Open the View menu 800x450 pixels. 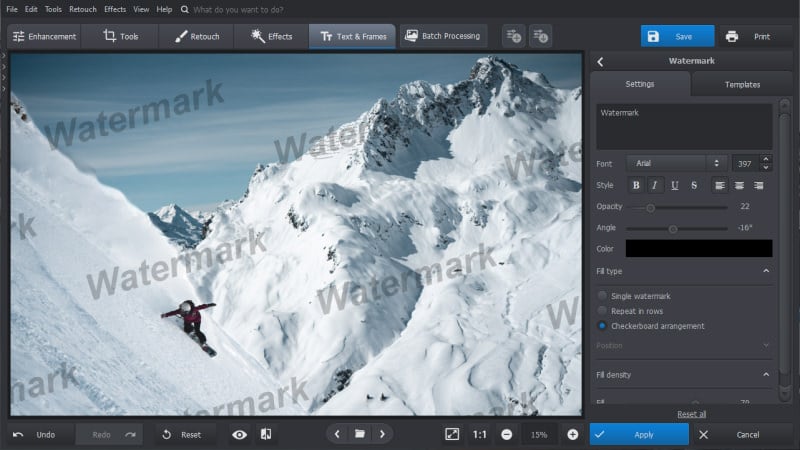coord(141,9)
